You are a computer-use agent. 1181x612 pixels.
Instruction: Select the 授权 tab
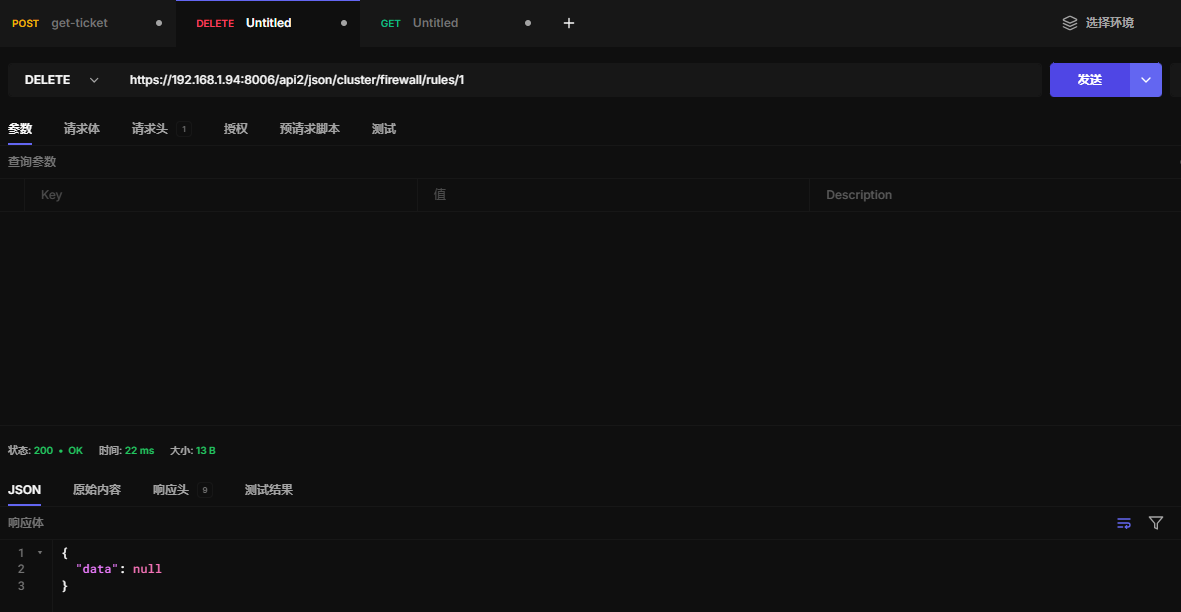(236, 129)
